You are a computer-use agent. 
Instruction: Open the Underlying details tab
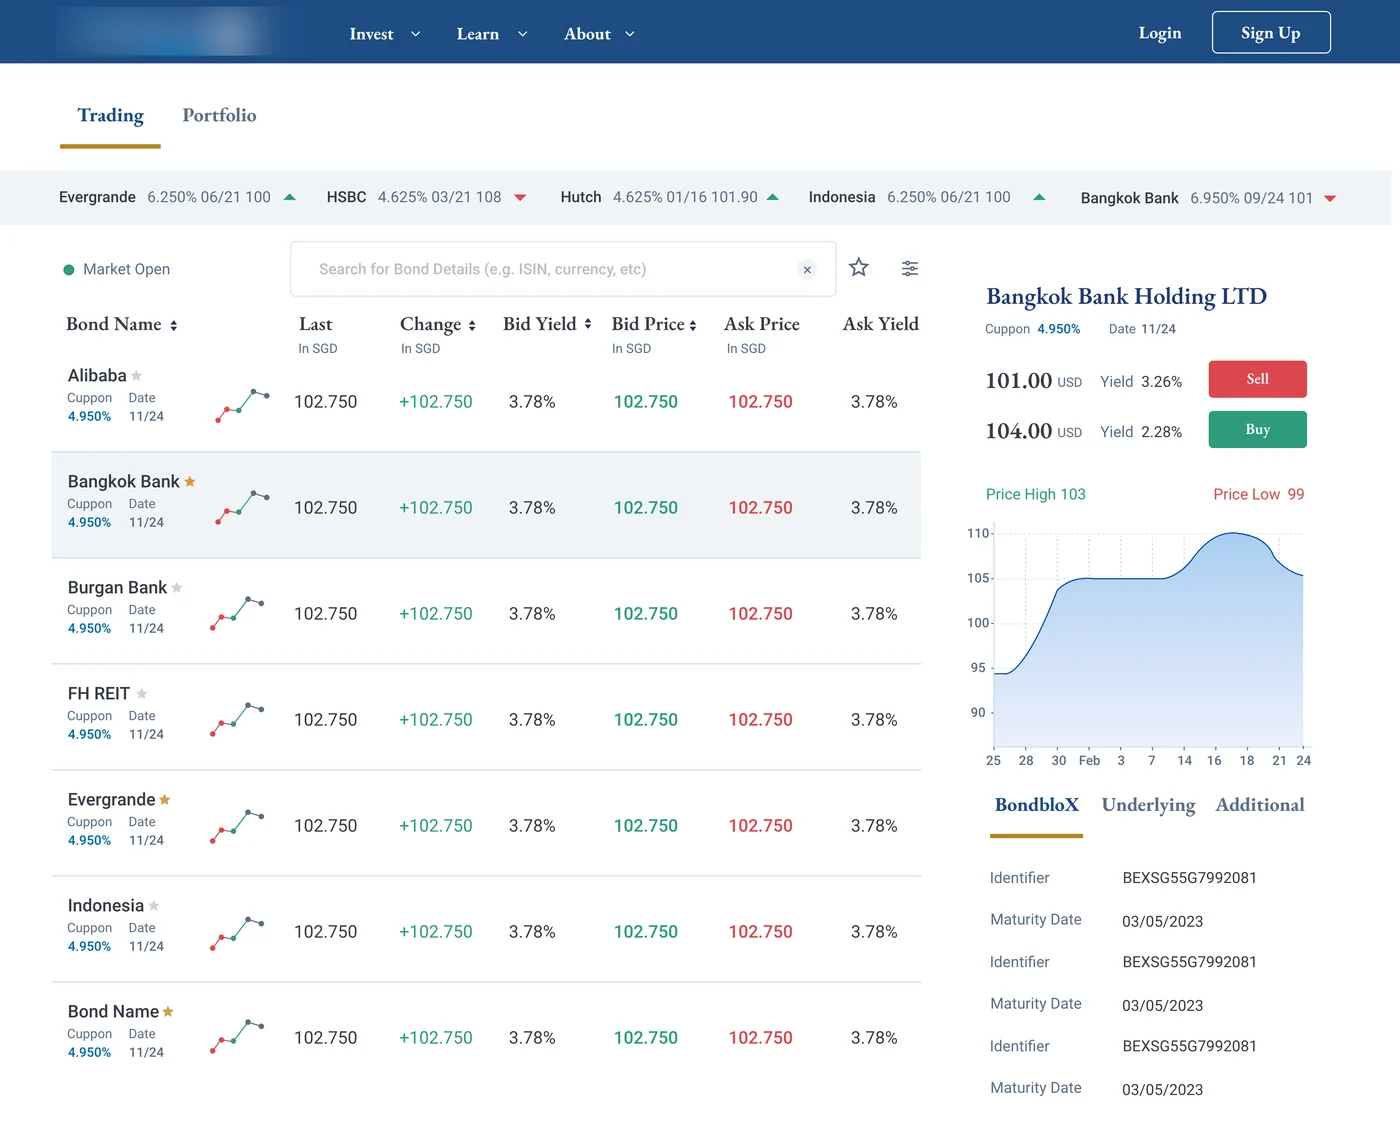tap(1148, 806)
